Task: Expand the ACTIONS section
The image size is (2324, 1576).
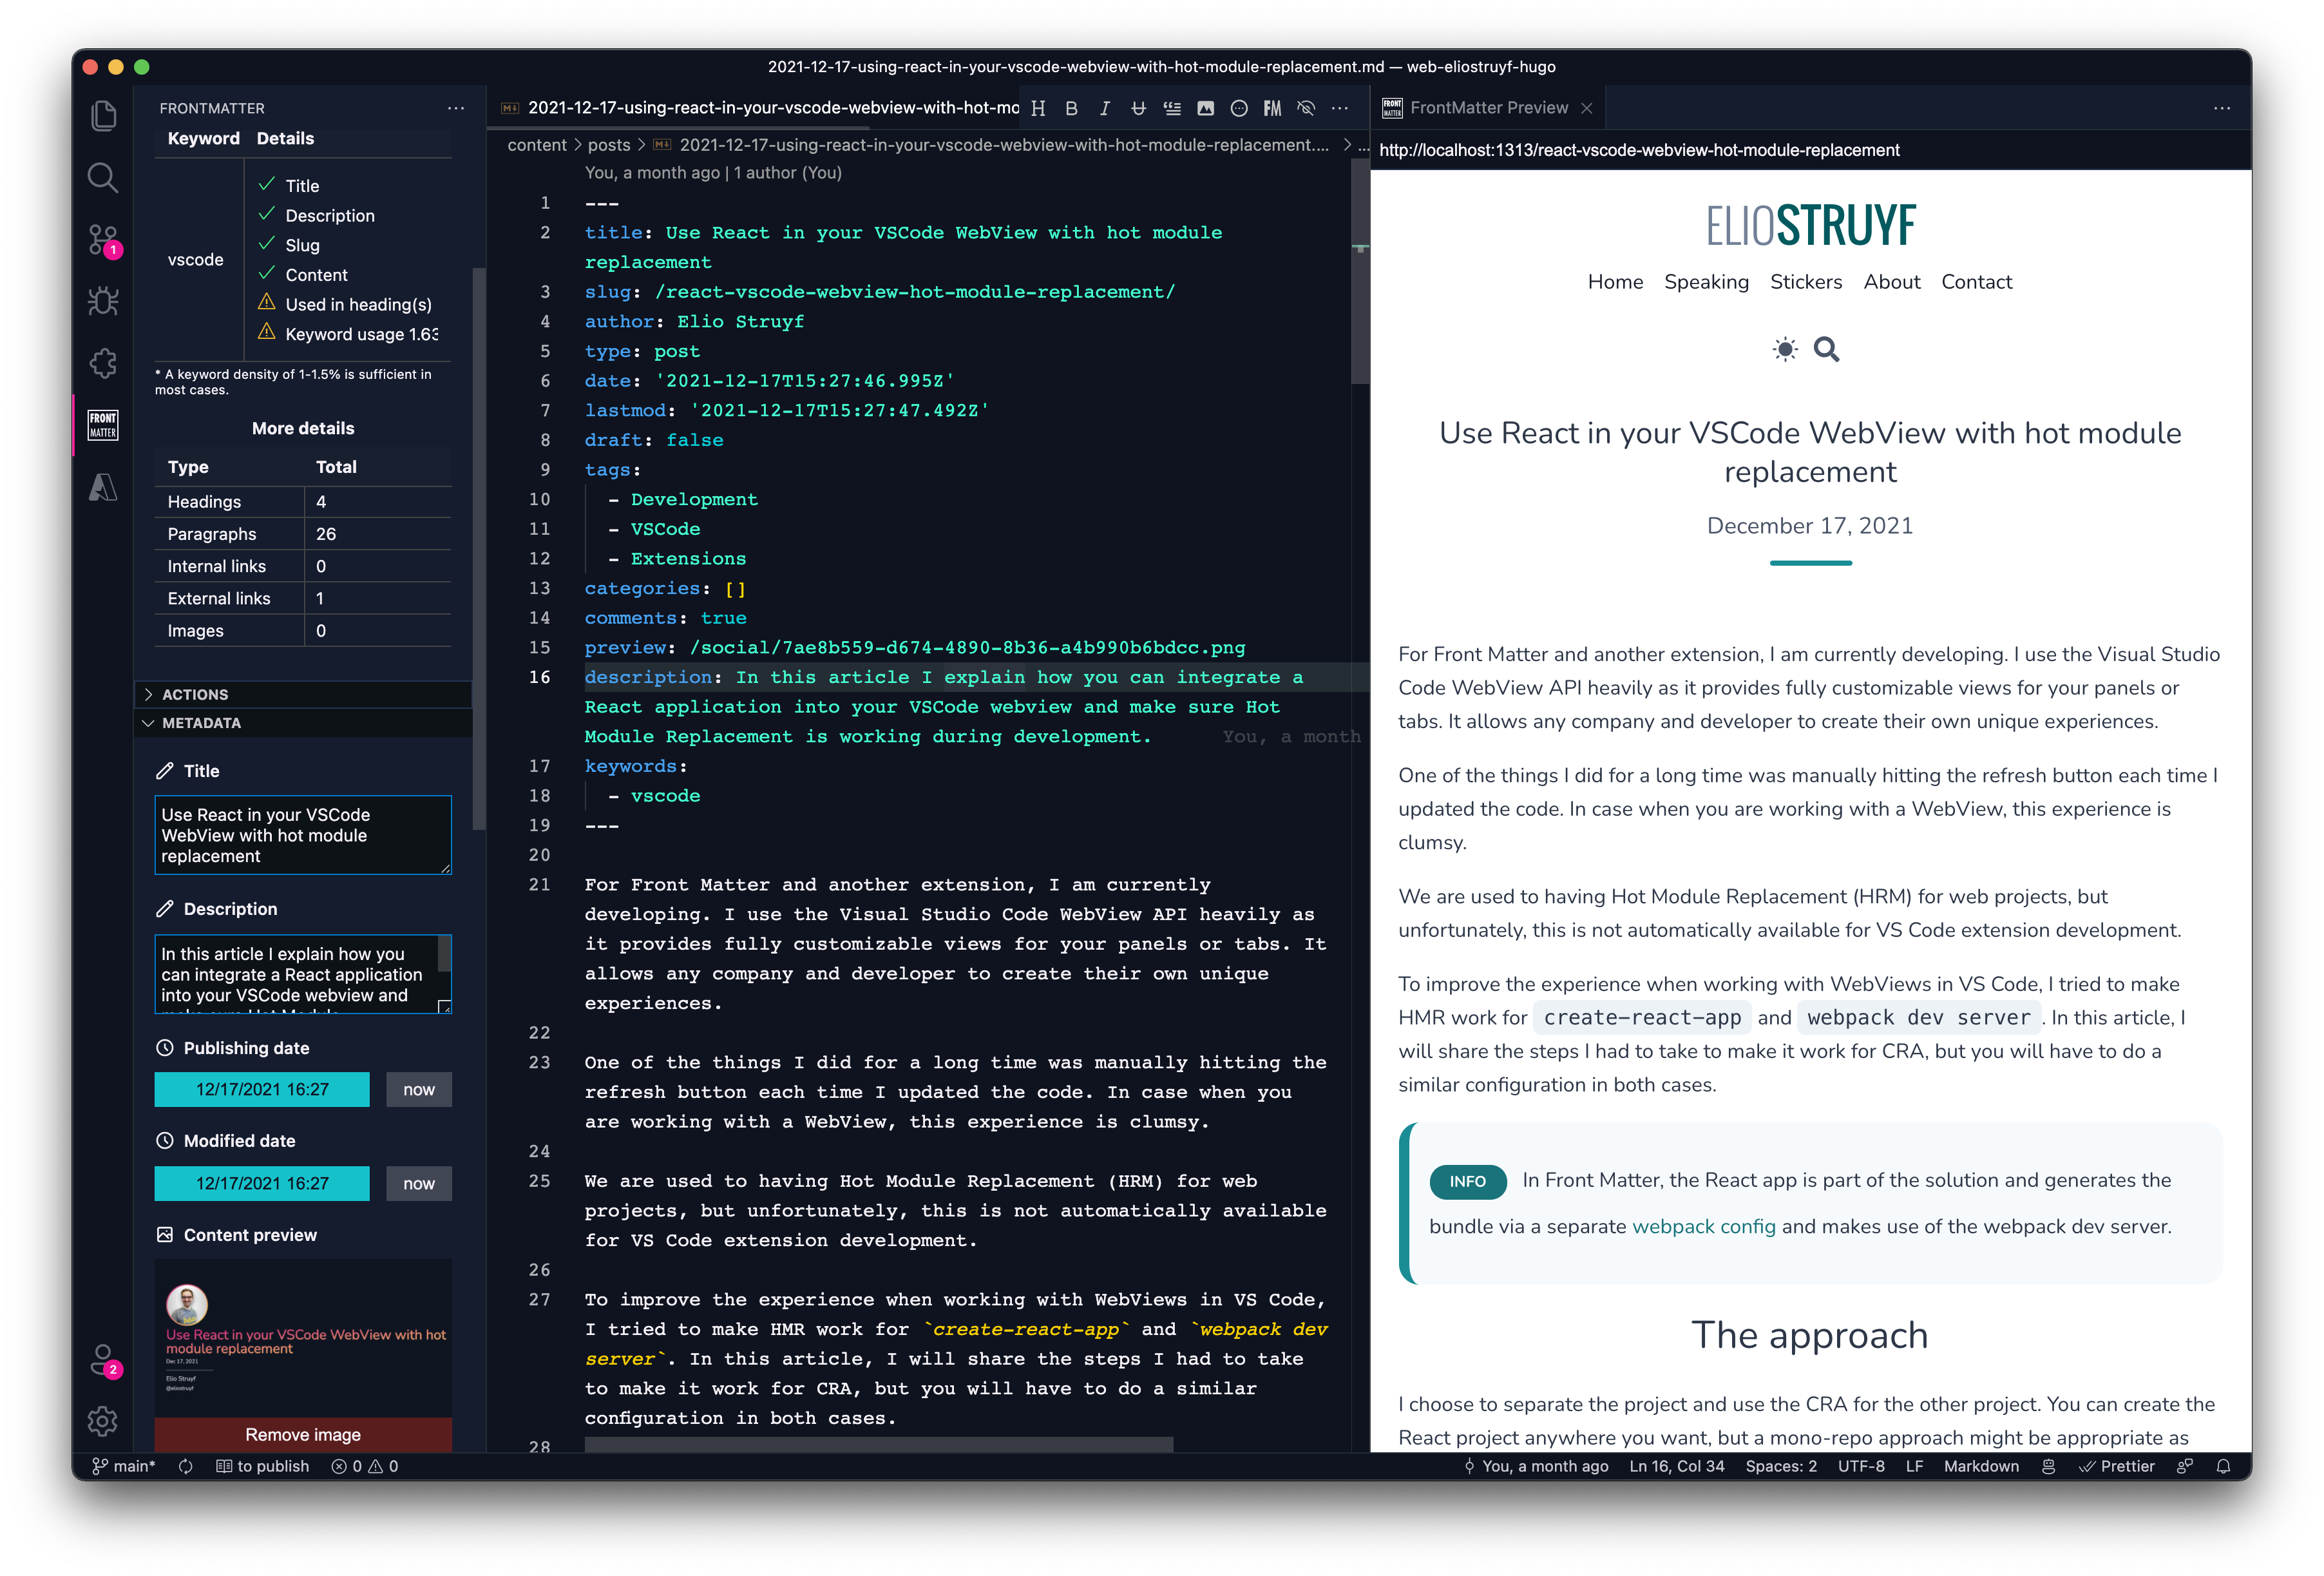Action: [x=303, y=694]
